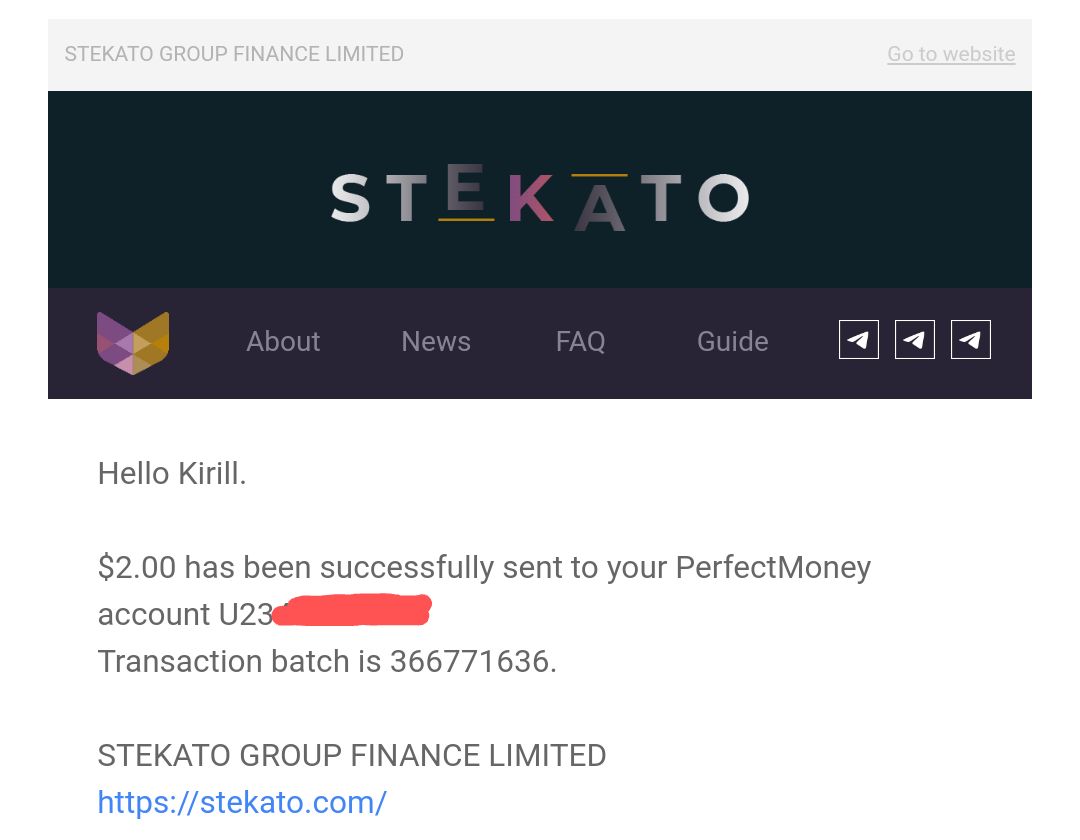The height and width of the screenshot is (840, 1080).
Task: Open the About menu item
Action: [283, 342]
